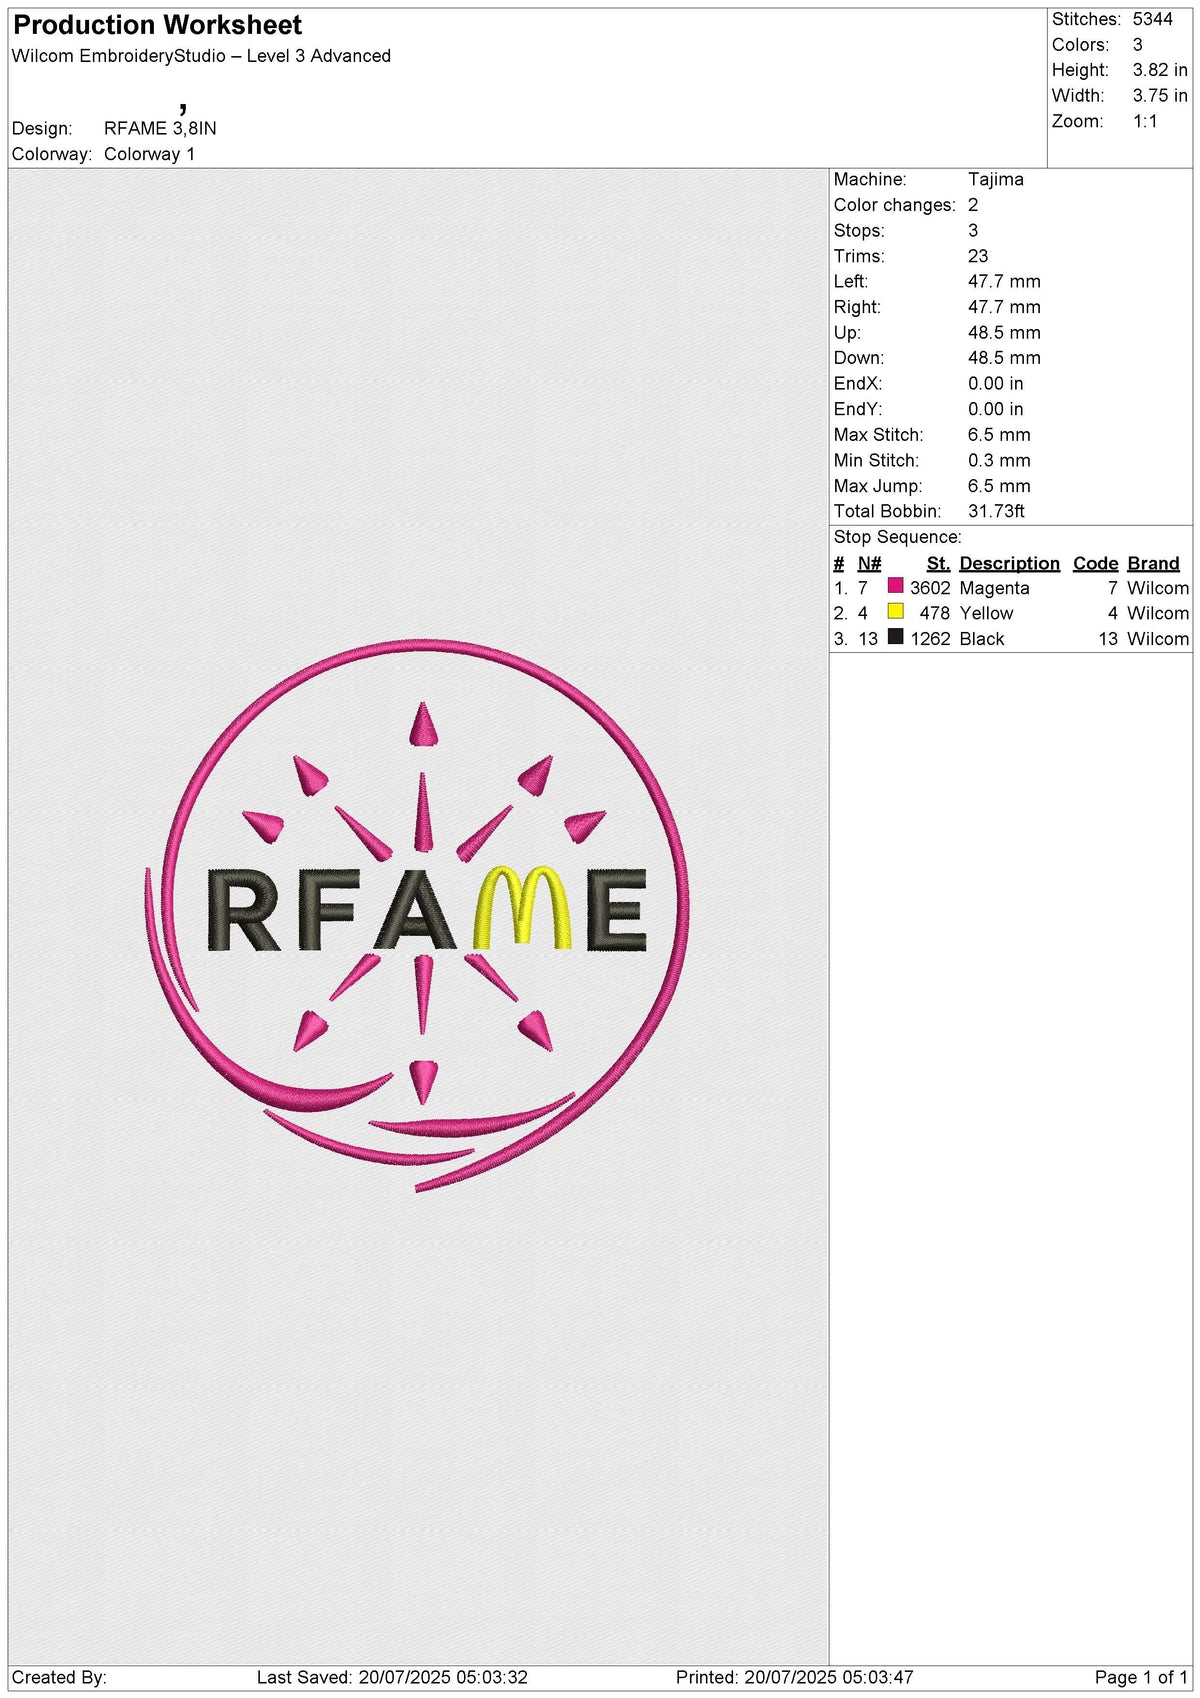Click the yellow M arches in the design
This screenshot has height=1698, width=1200.
[522, 907]
